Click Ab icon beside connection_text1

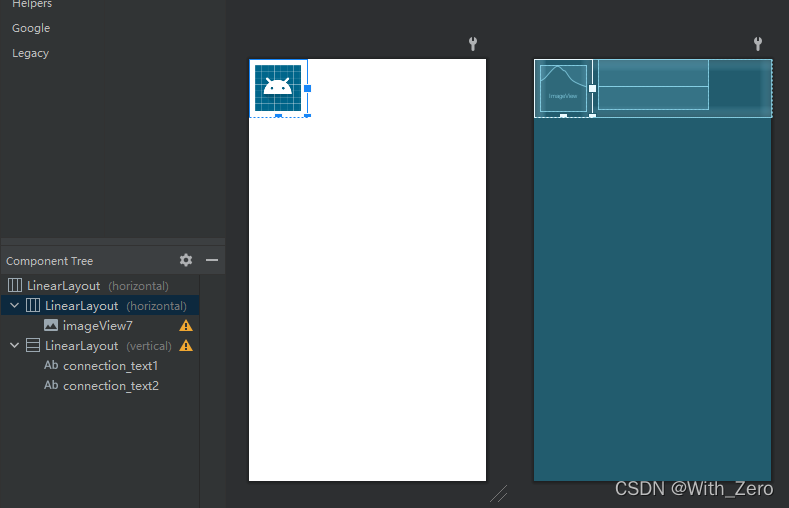[51, 365]
